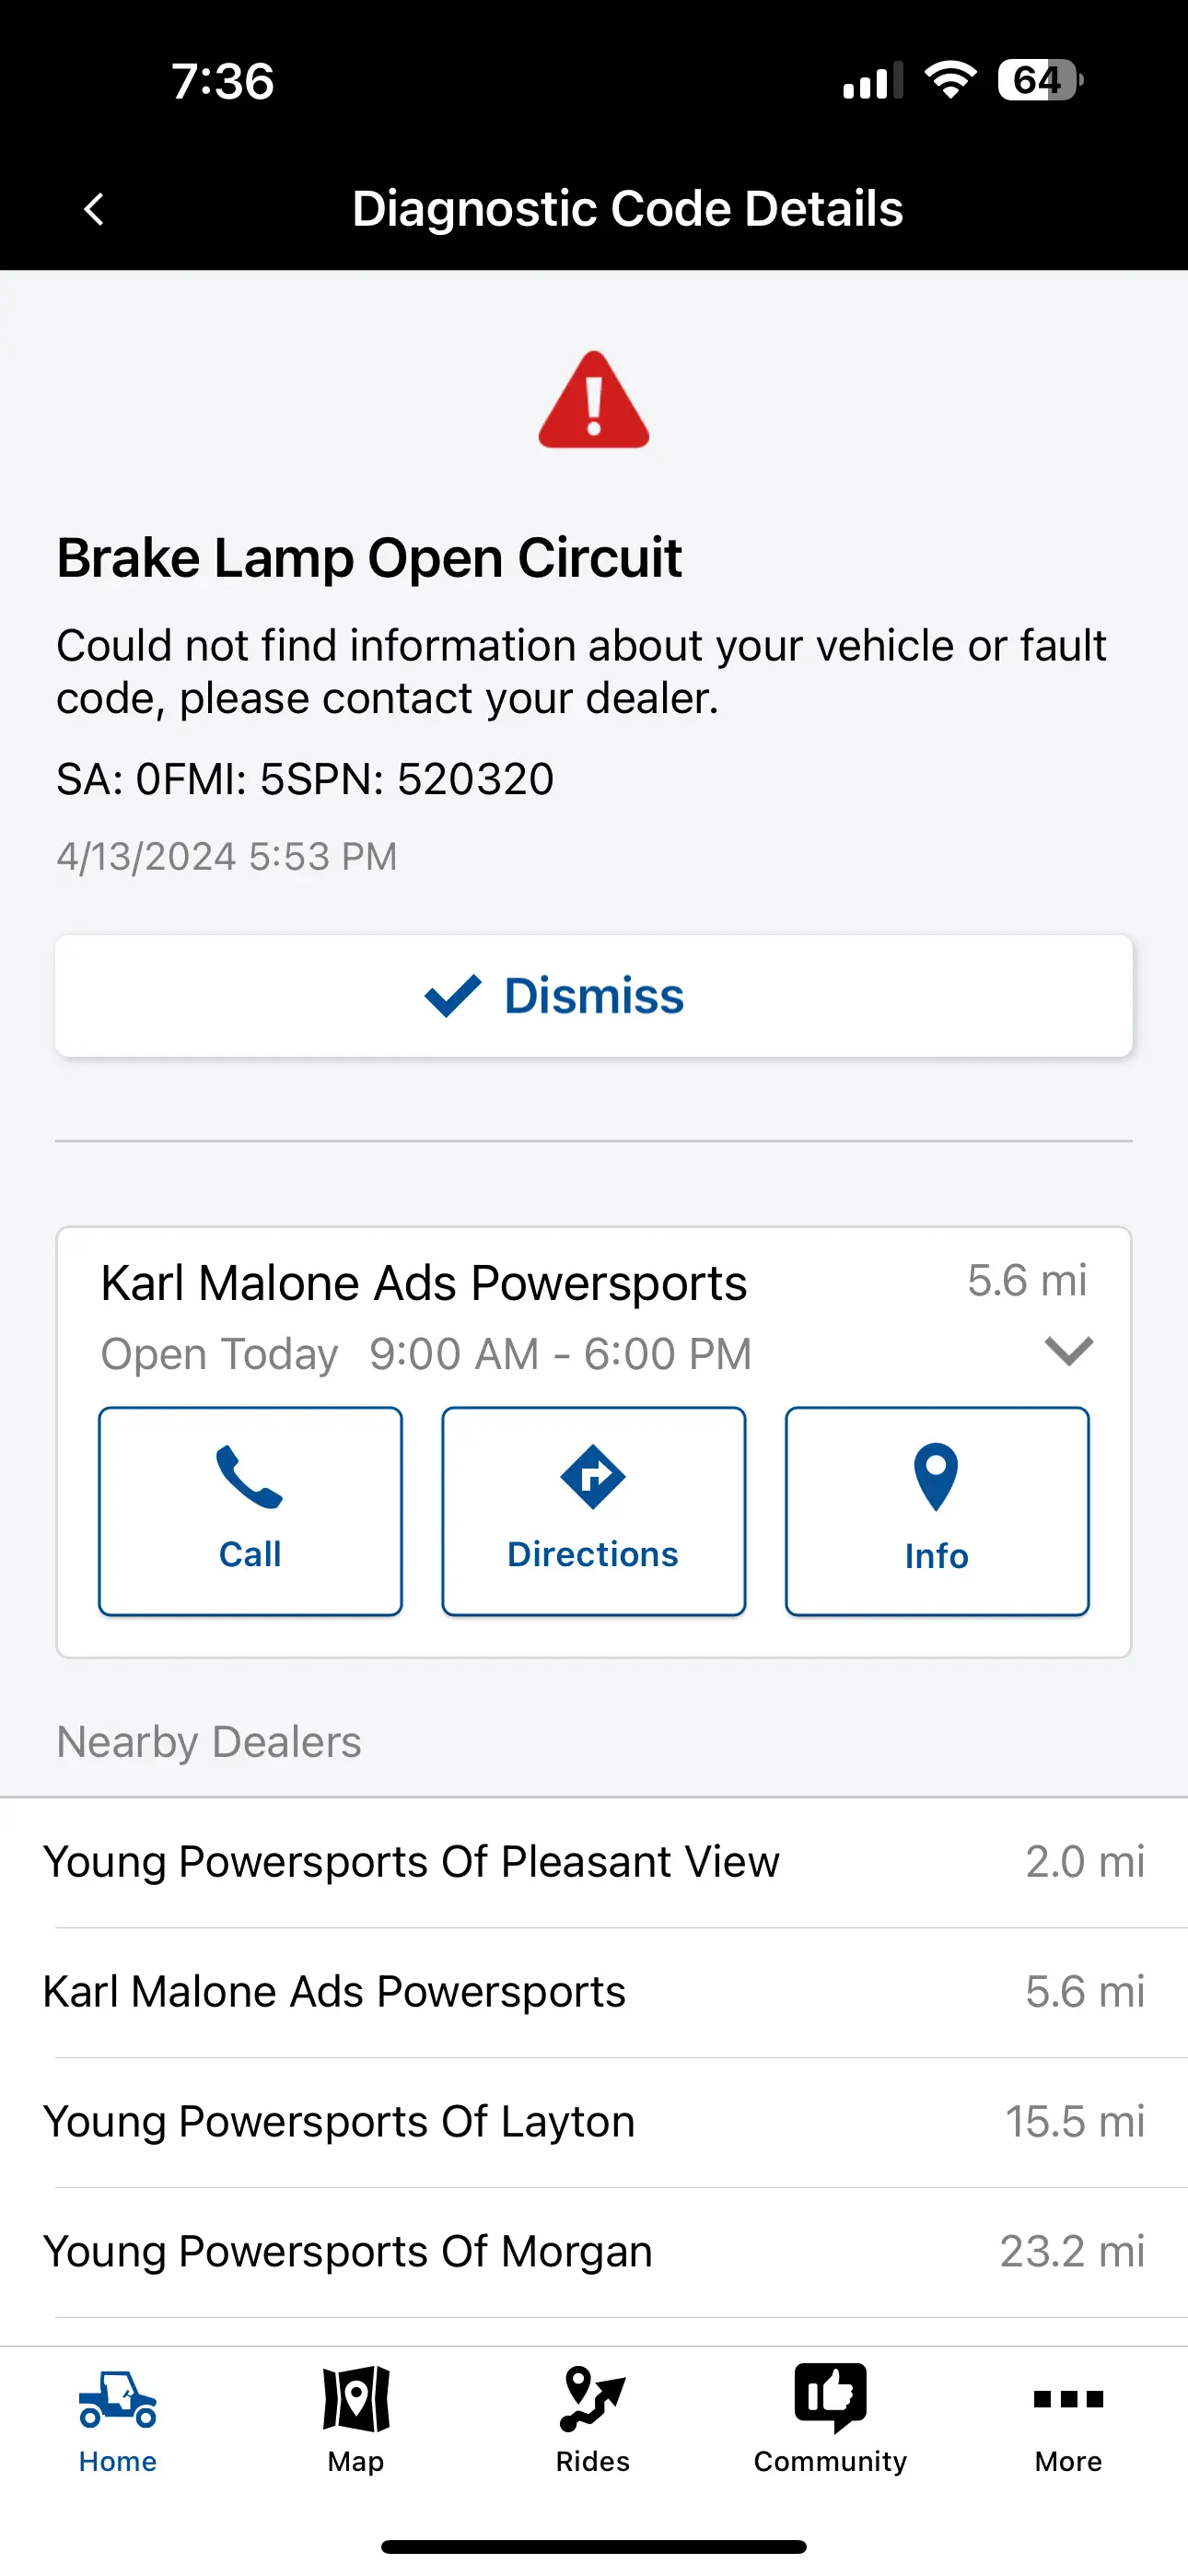1188x2576 pixels.
Task: Go back using the header chevron
Action: (x=94, y=209)
